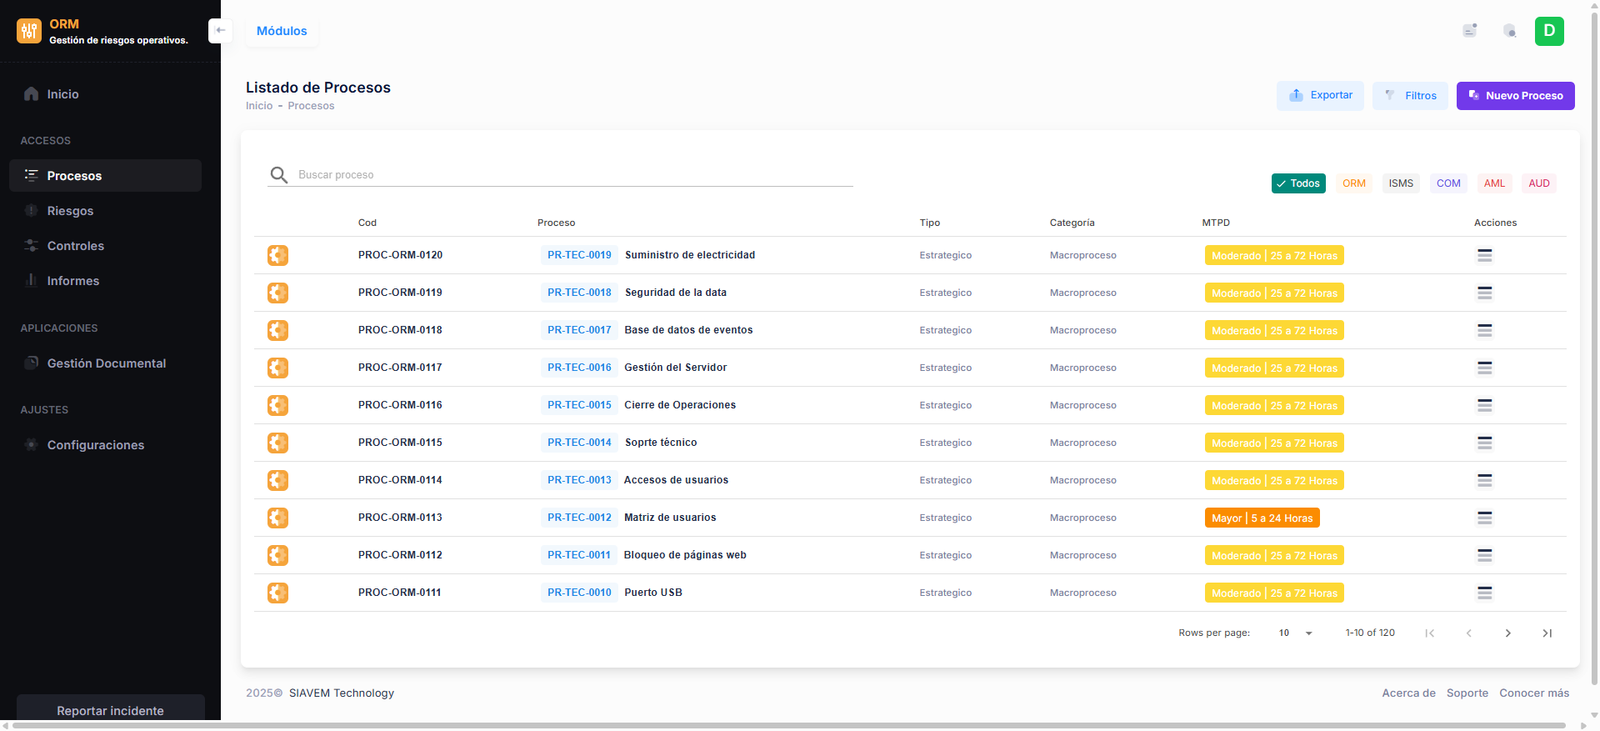Open actions menu for PROC-ORM-0120

coord(1484,256)
